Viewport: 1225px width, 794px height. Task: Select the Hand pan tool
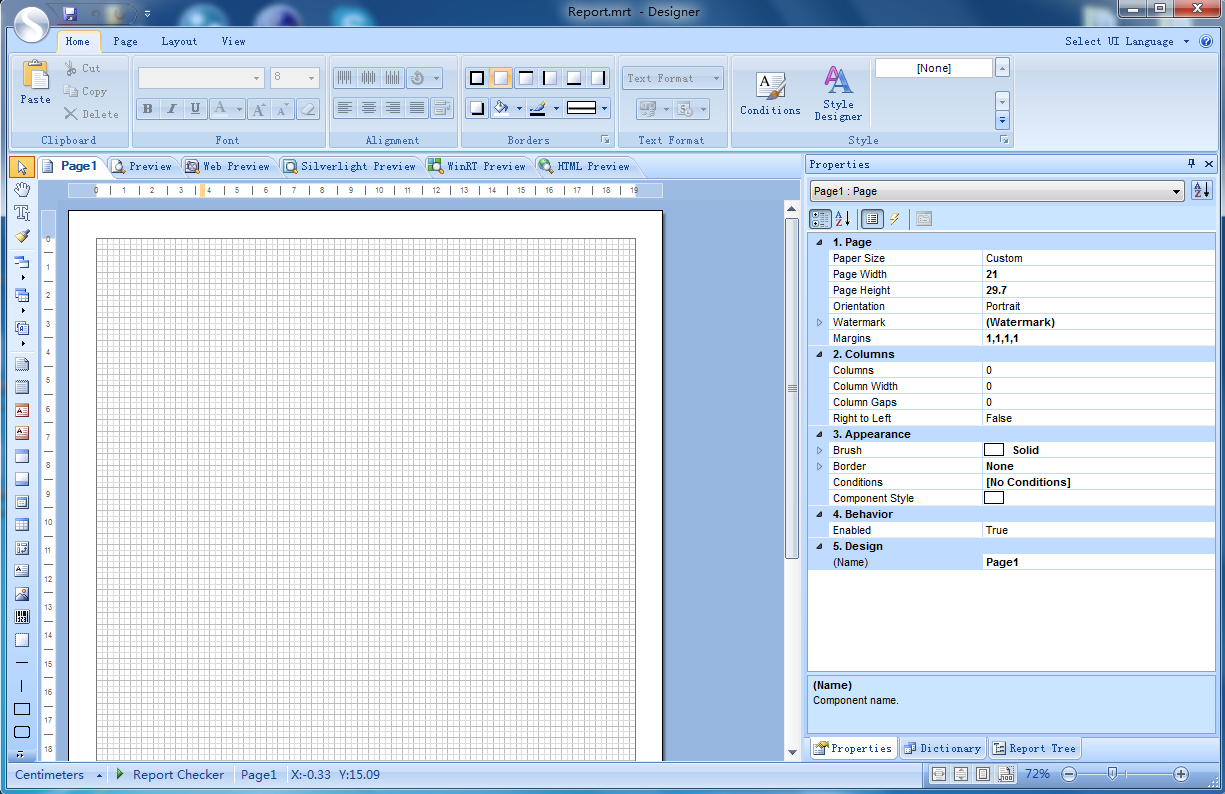pos(22,190)
